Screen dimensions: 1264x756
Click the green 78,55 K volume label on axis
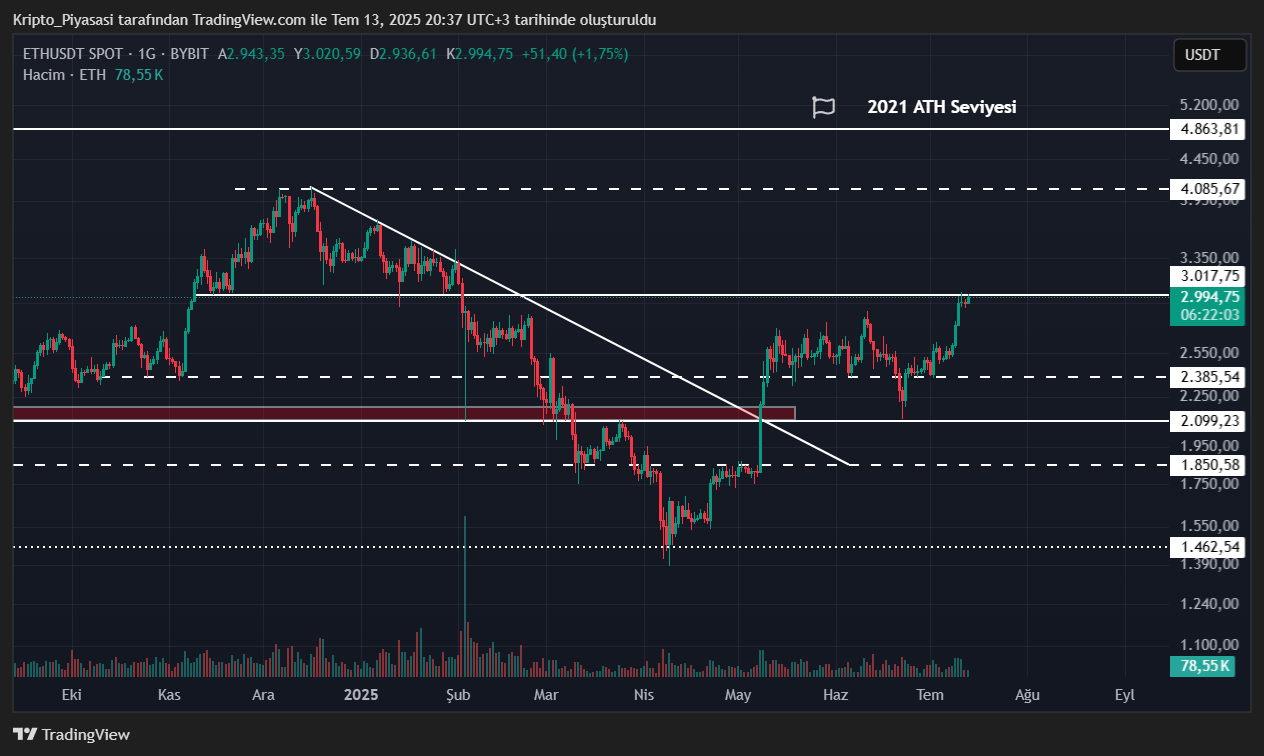click(1203, 666)
